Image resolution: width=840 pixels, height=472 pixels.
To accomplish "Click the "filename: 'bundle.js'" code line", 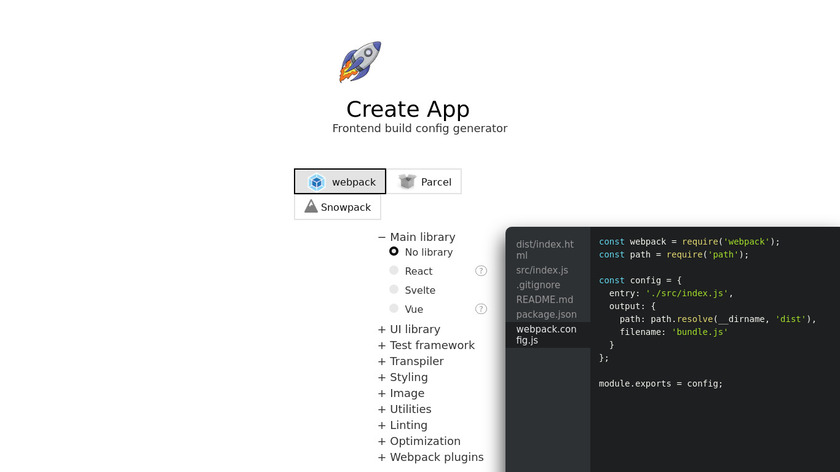I will tap(674, 332).
